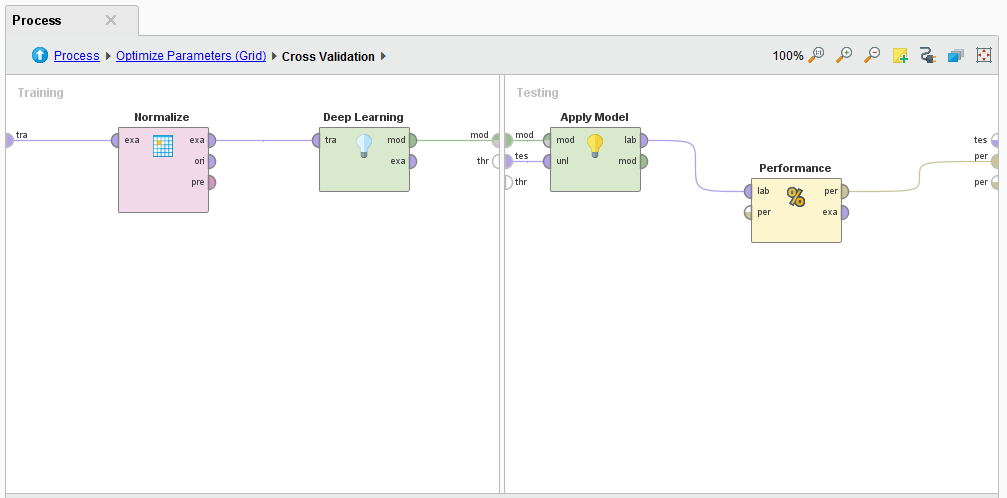Screen dimensions: 1007x498
Task: Click Deep Learning exa output port
Action: click(x=412, y=161)
